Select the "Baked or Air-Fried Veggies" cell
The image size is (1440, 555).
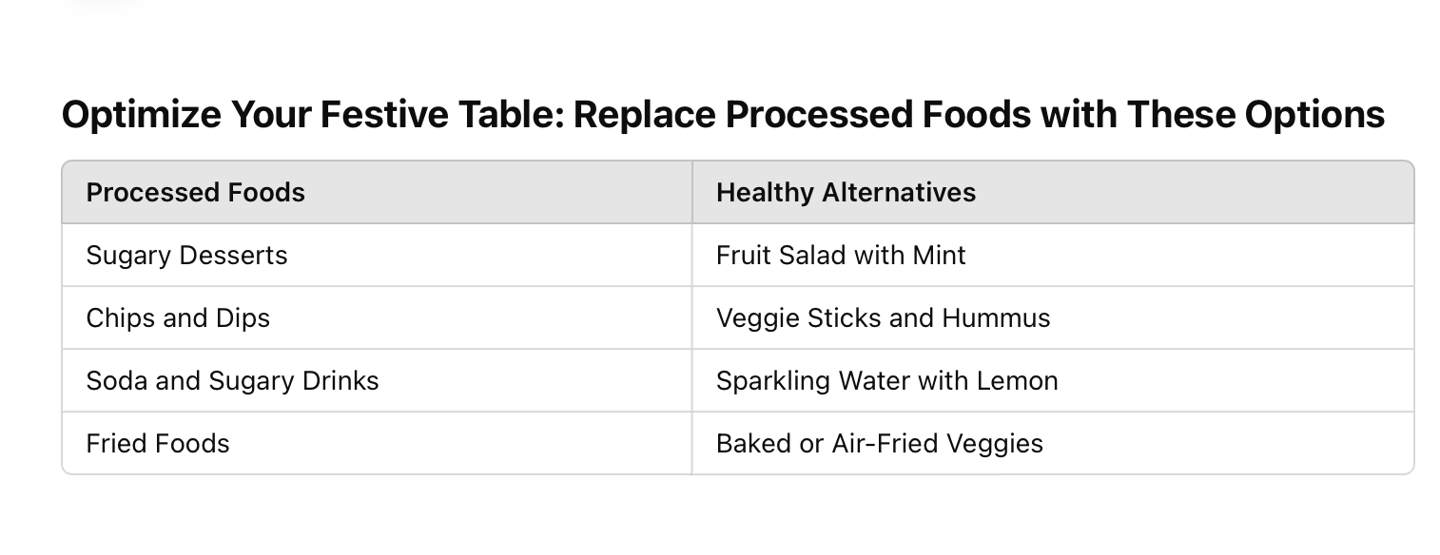point(879,443)
